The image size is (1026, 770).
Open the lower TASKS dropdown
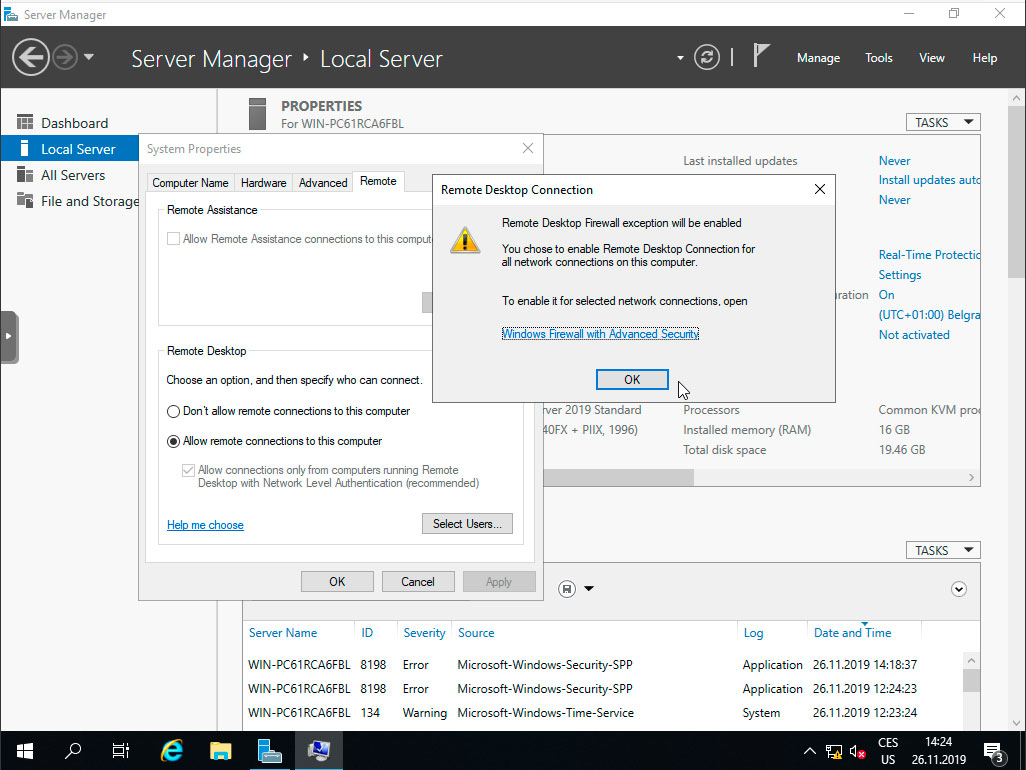point(941,549)
